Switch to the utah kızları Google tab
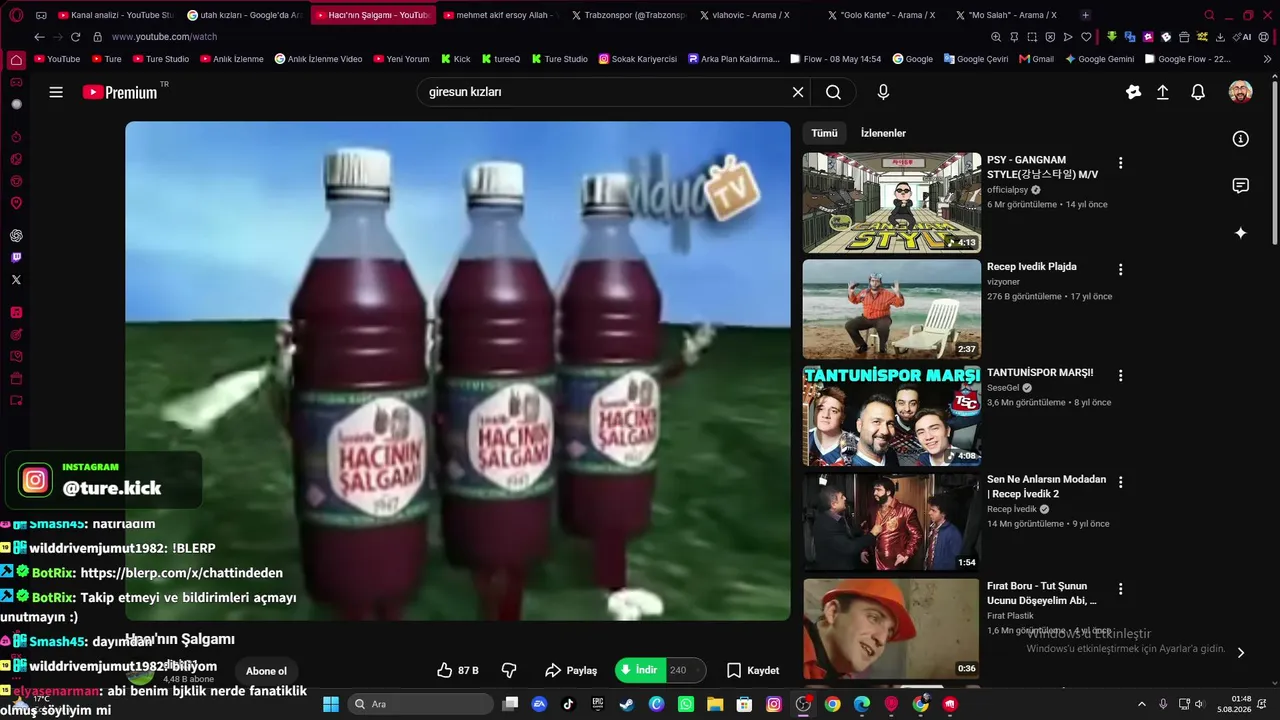 click(x=245, y=15)
